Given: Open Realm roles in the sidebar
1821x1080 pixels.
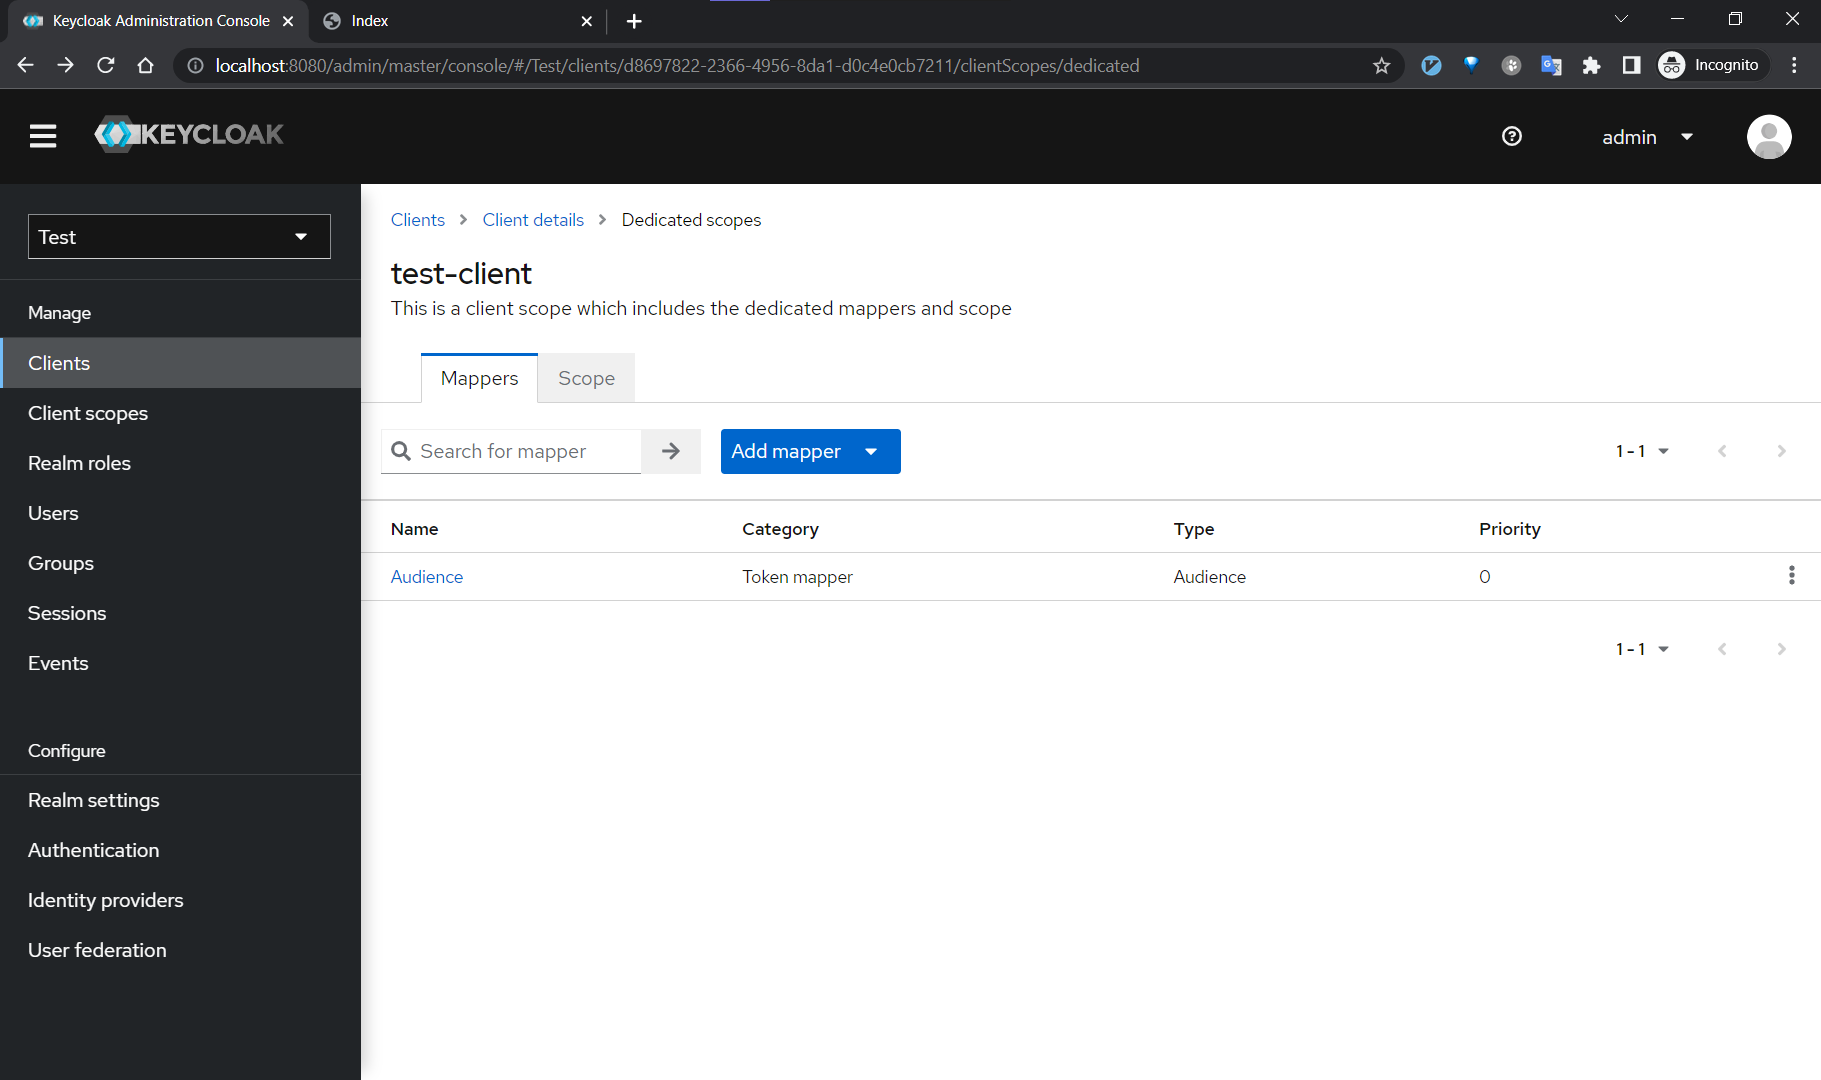Looking at the screenshot, I should pyautogui.click(x=180, y=463).
